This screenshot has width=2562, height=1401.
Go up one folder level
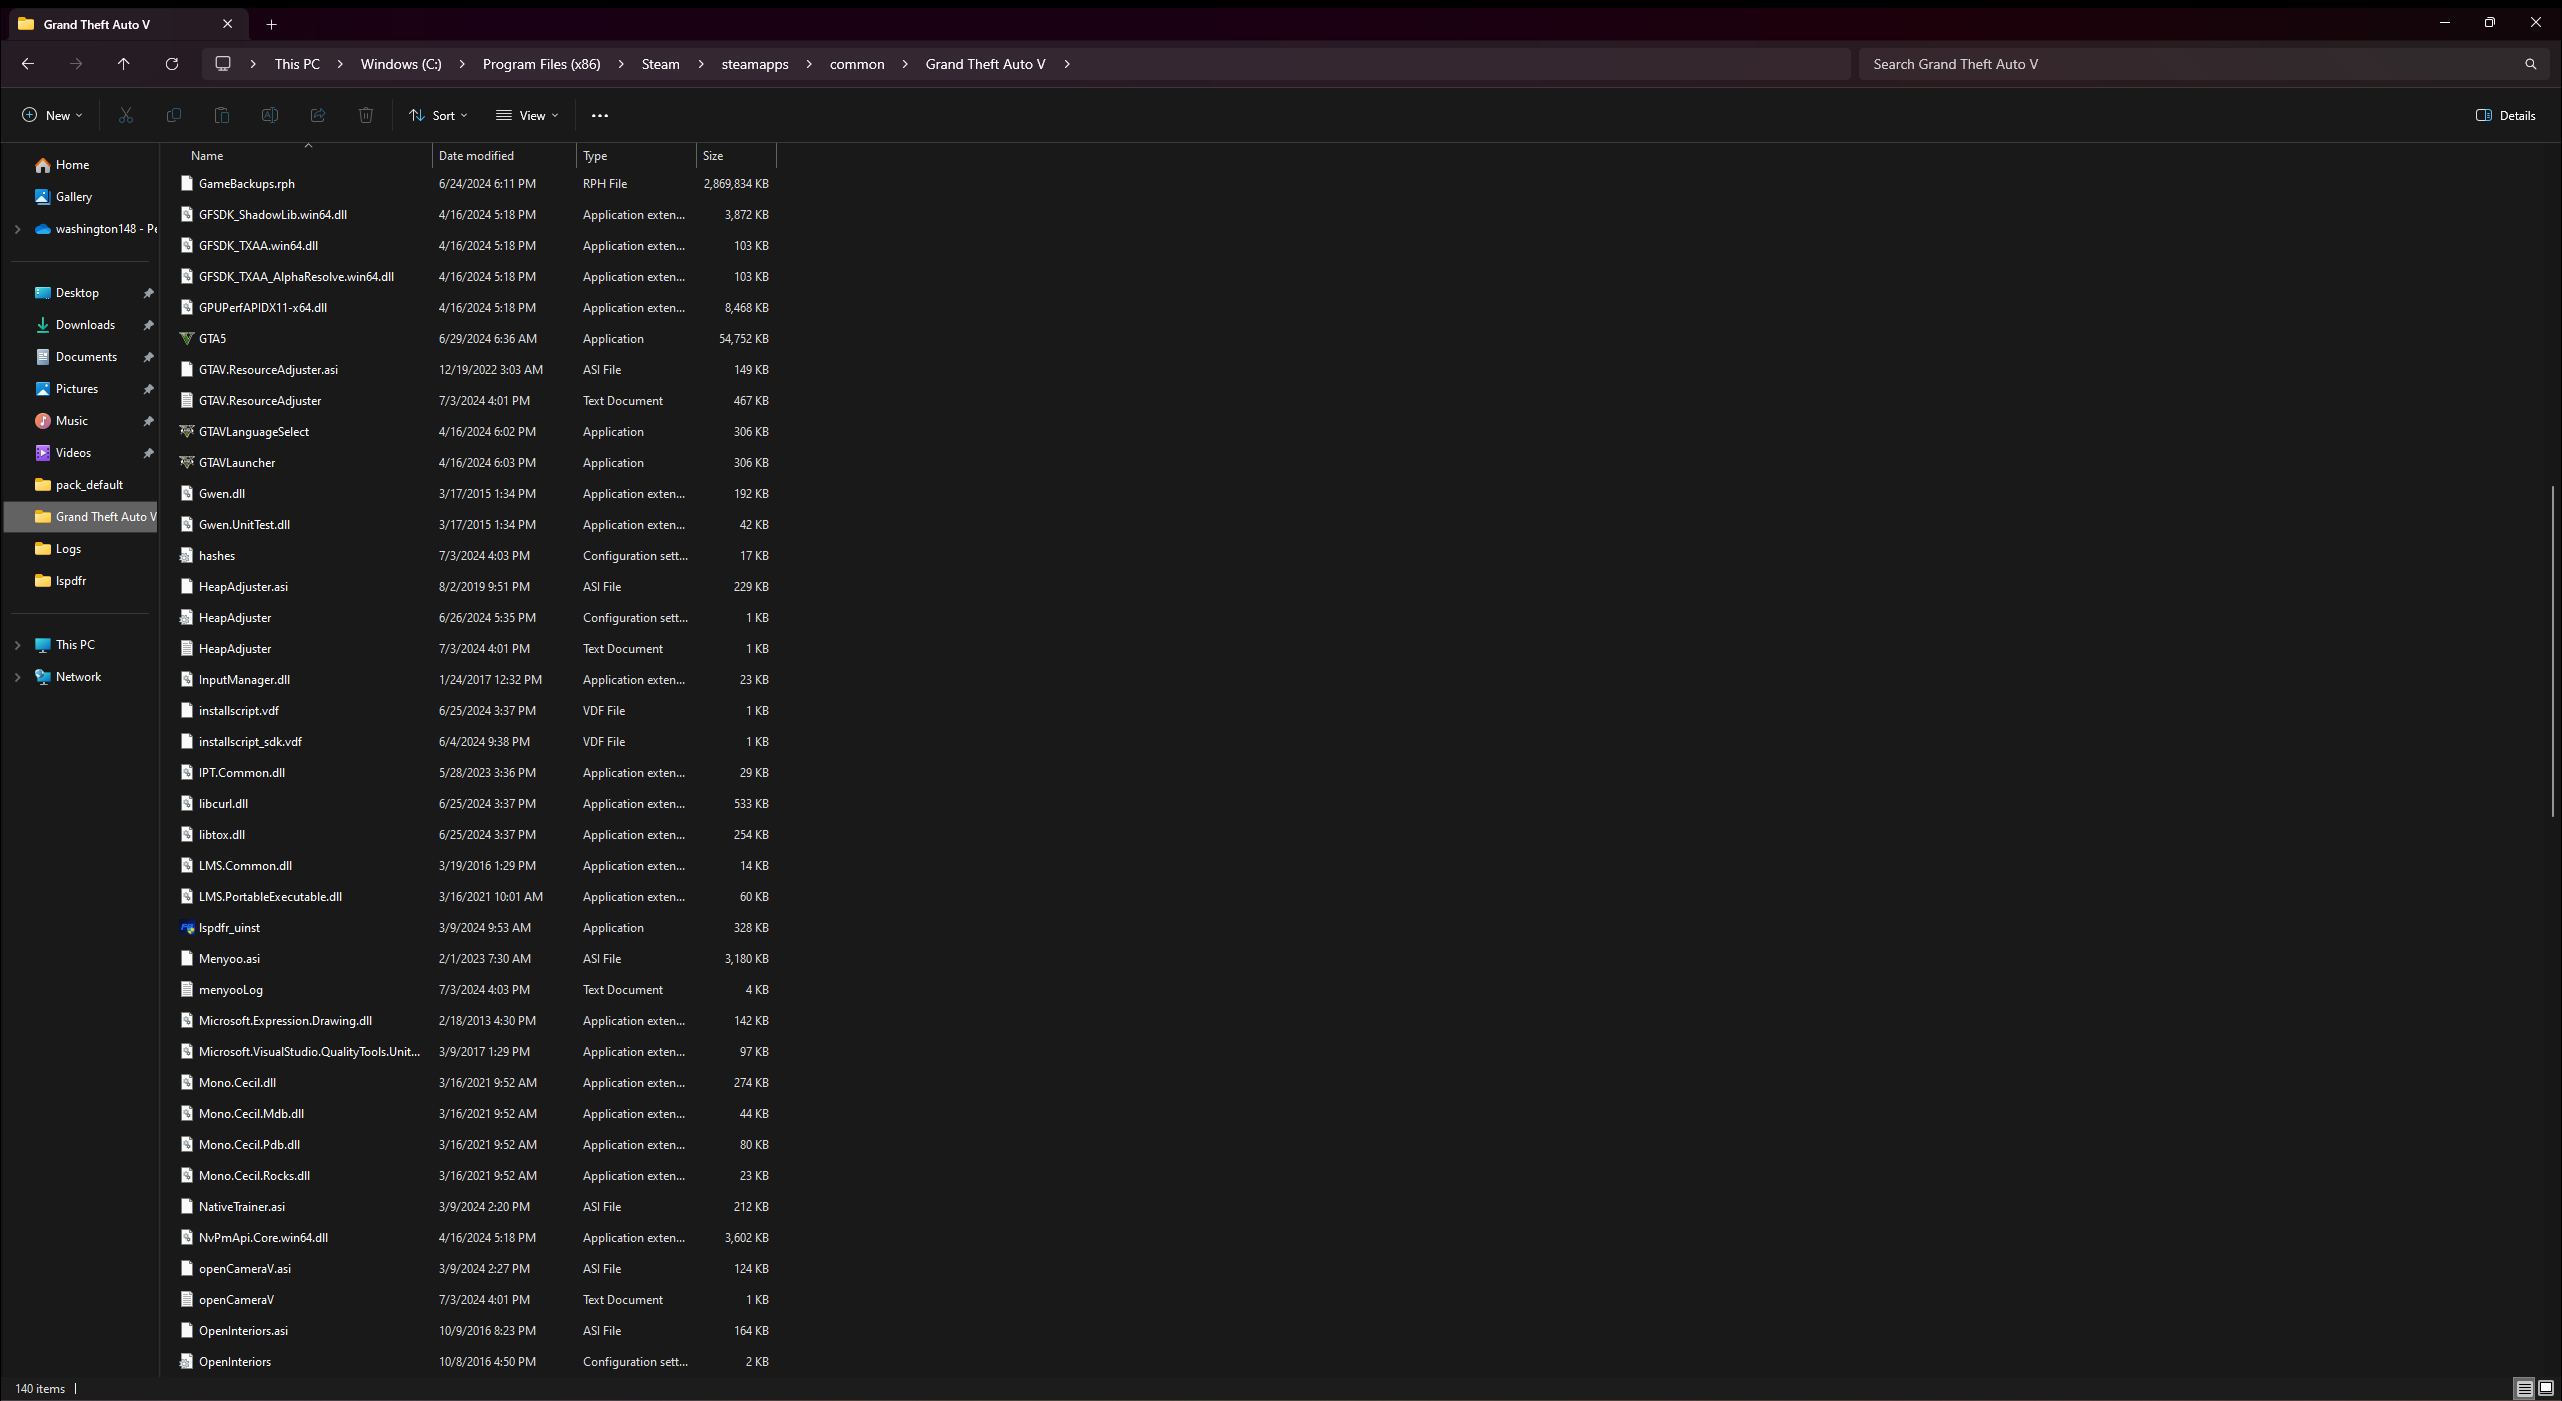point(124,64)
